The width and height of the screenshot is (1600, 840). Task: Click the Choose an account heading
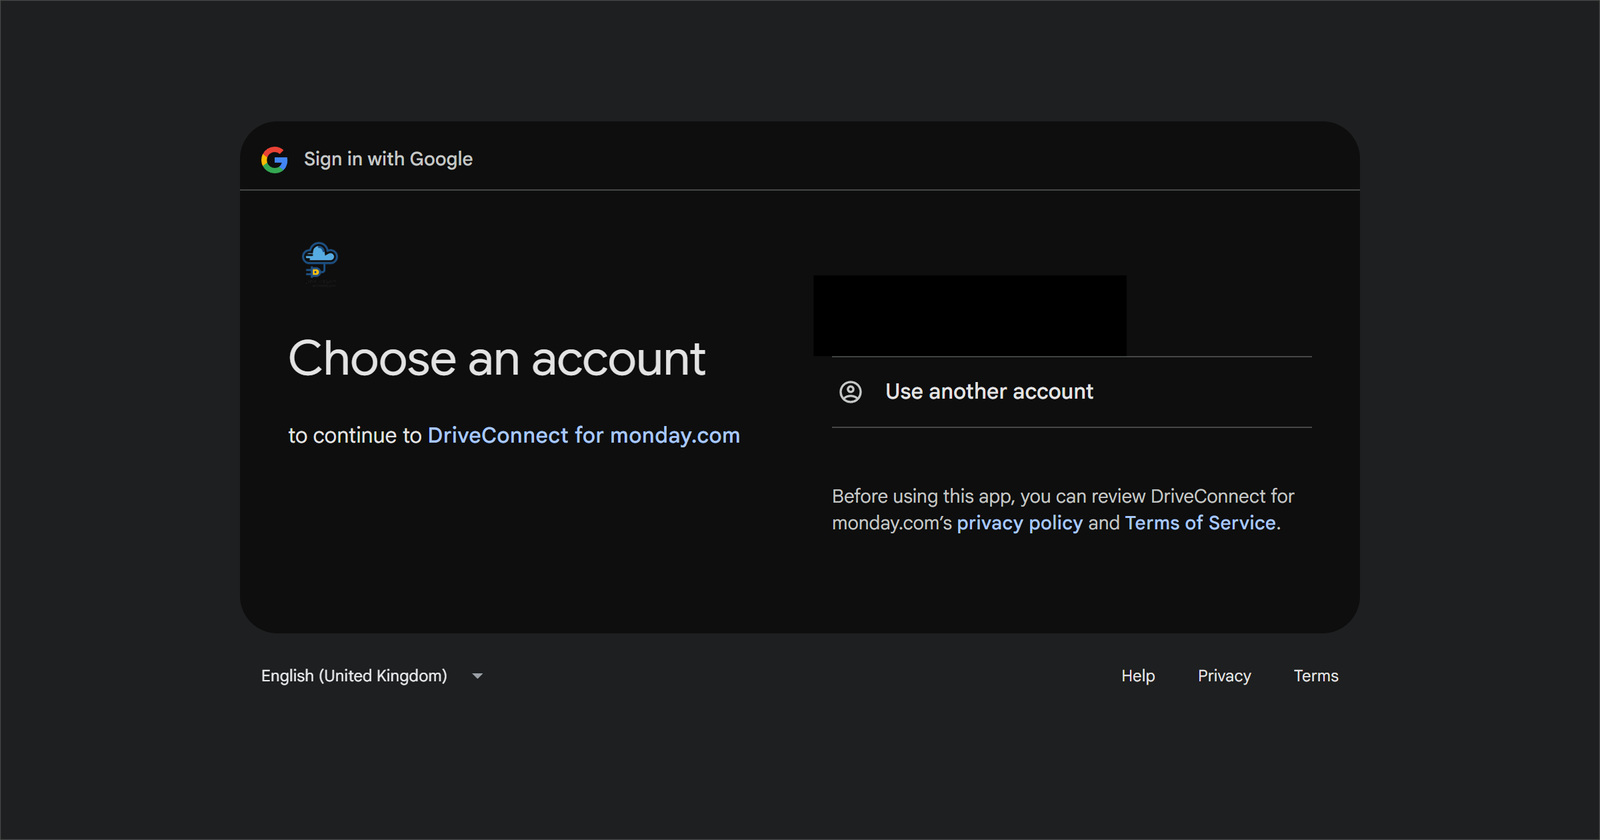tap(497, 358)
